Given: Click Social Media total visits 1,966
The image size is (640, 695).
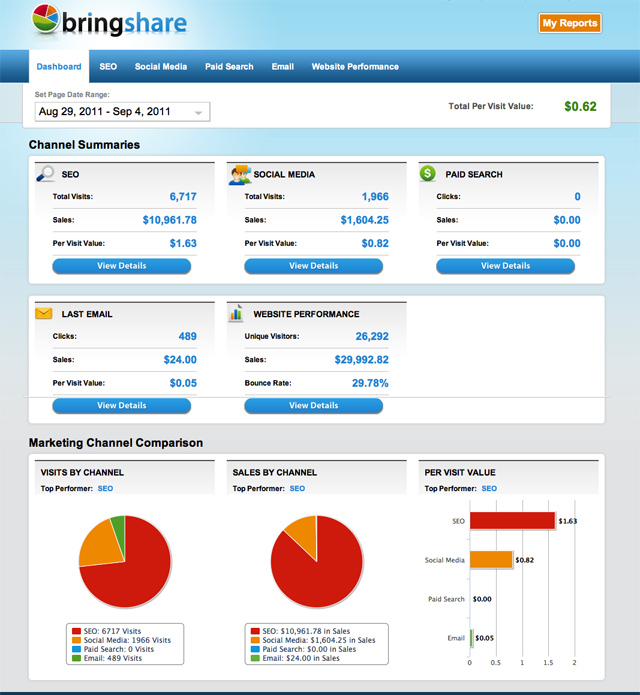Looking at the screenshot, I should point(375,197).
